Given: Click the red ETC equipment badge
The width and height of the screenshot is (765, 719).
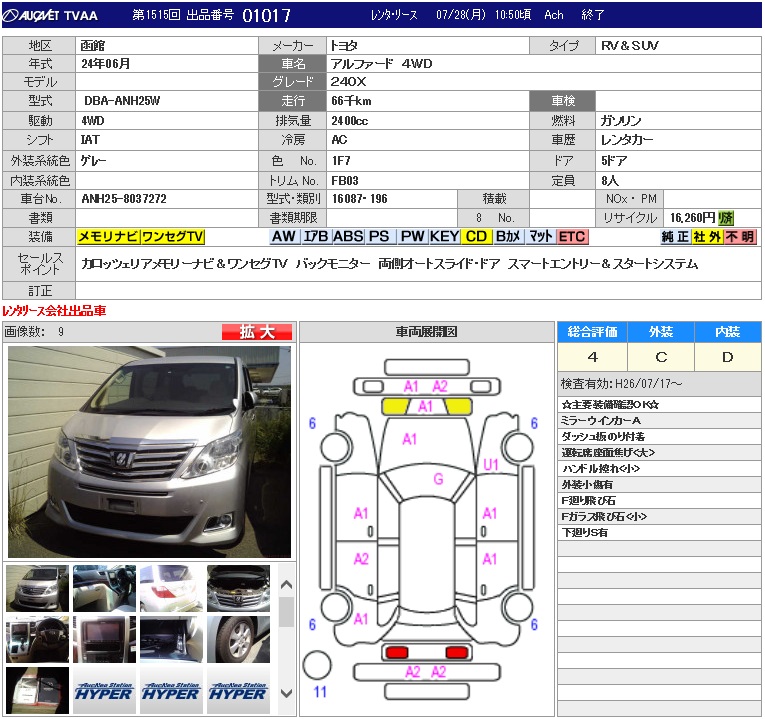Looking at the screenshot, I should [x=572, y=237].
